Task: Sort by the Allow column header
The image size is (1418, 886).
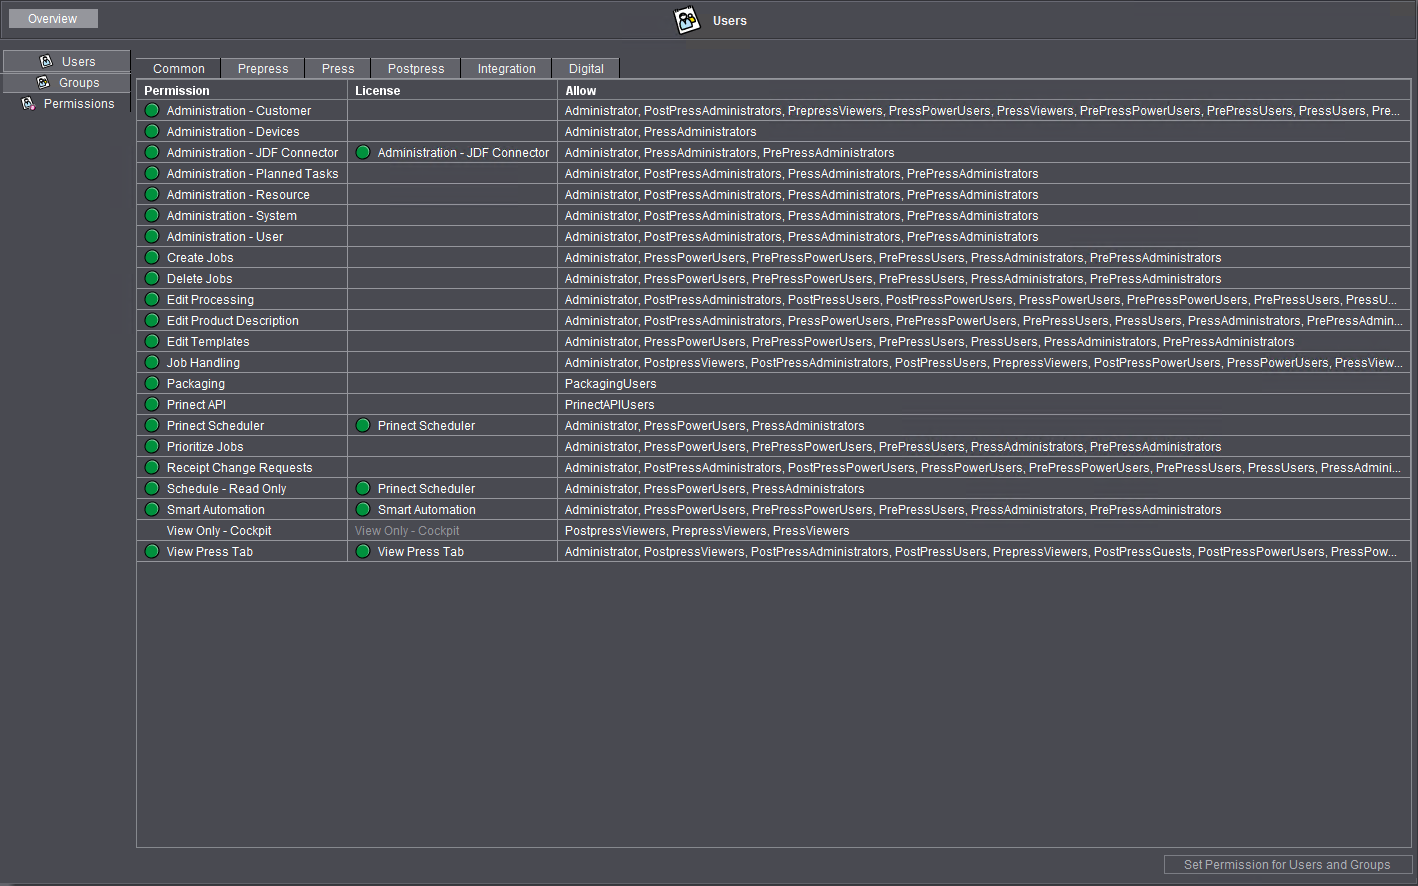Action: (984, 90)
